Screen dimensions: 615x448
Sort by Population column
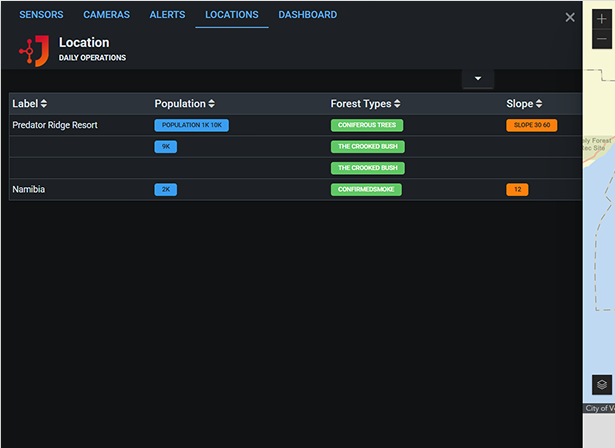coord(184,104)
